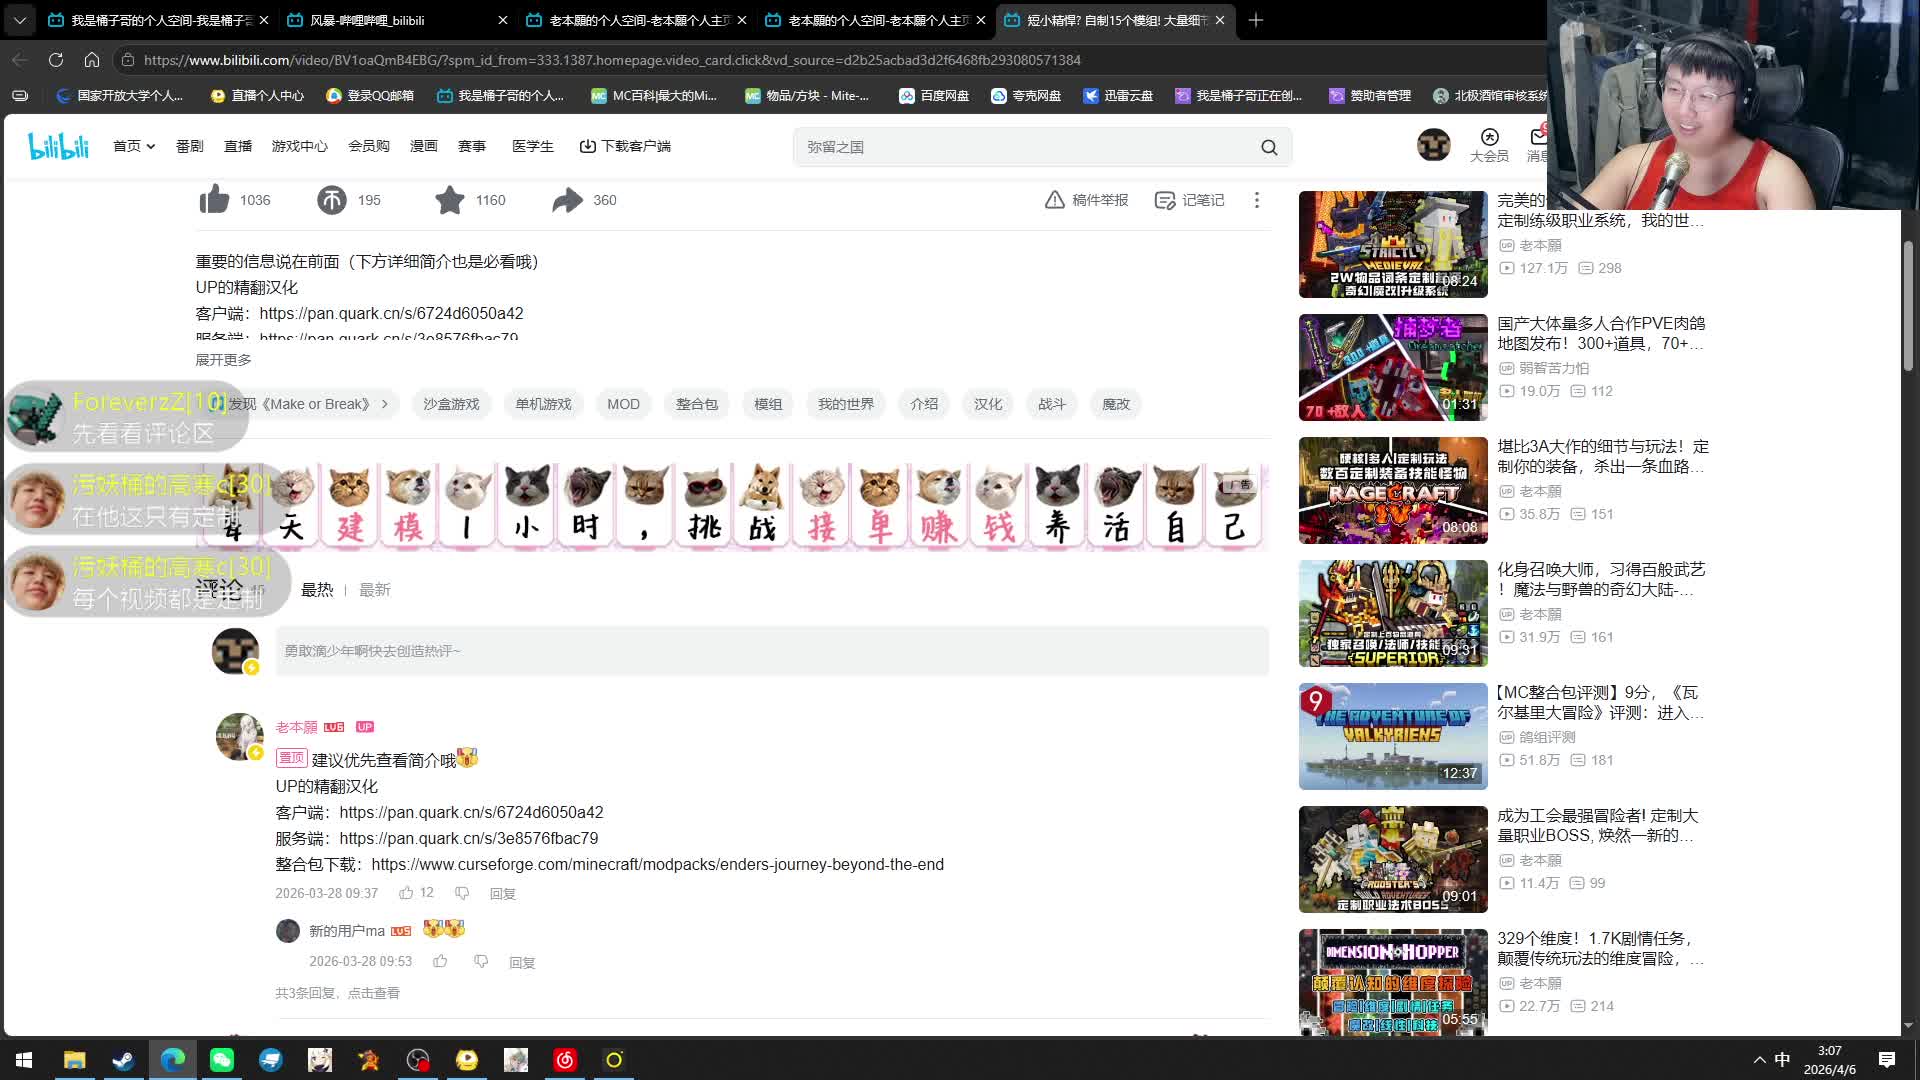1920x1080 pixels.
Task: Expand description with 展开更多
Action: 223,360
